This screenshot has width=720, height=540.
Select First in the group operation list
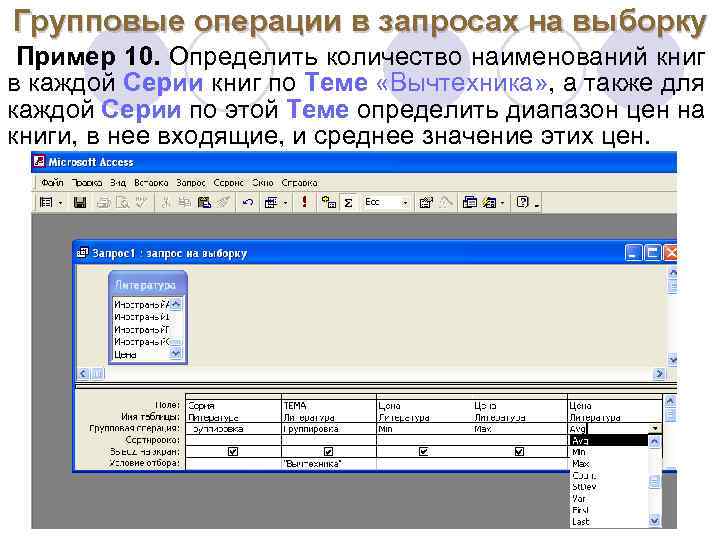point(608,510)
